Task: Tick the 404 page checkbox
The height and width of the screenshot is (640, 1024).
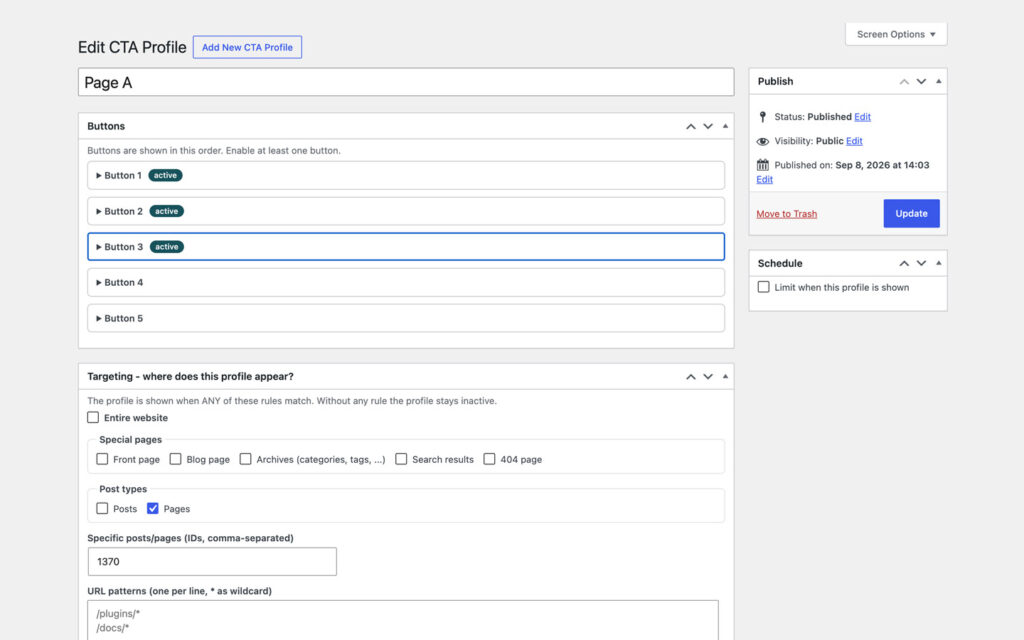Action: 489,459
